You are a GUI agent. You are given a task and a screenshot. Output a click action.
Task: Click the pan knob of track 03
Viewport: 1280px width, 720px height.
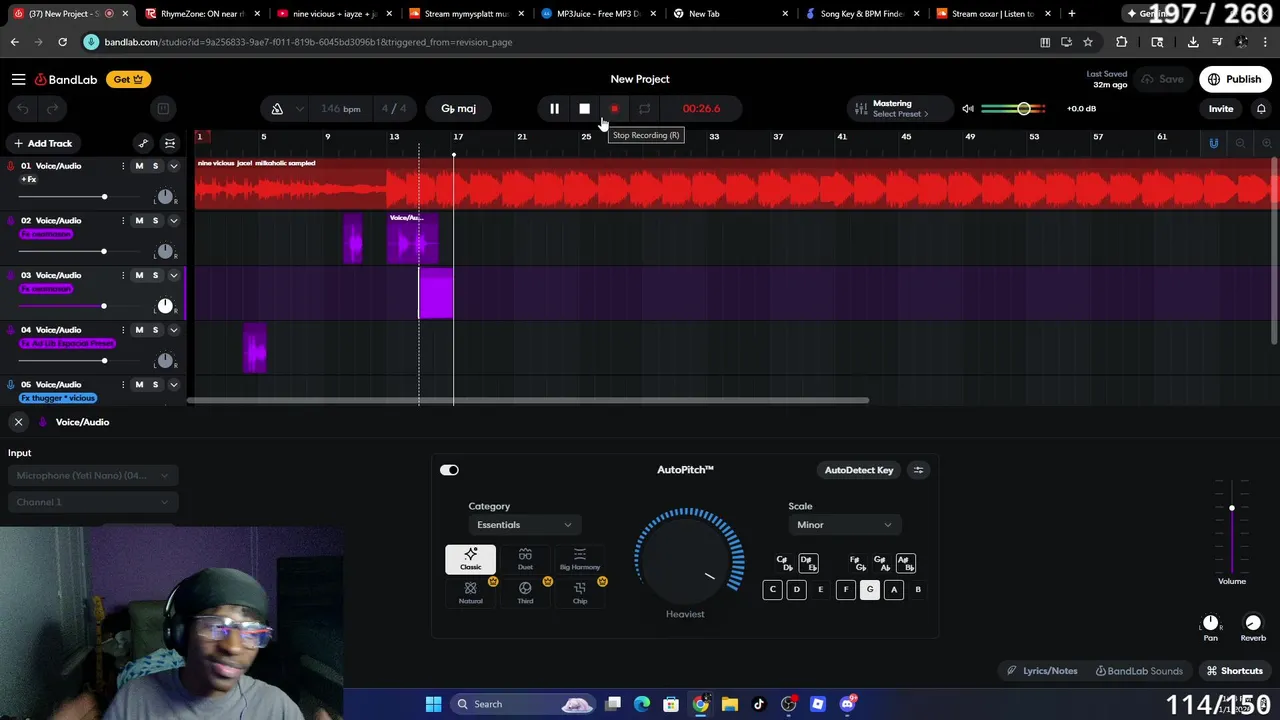(165, 306)
